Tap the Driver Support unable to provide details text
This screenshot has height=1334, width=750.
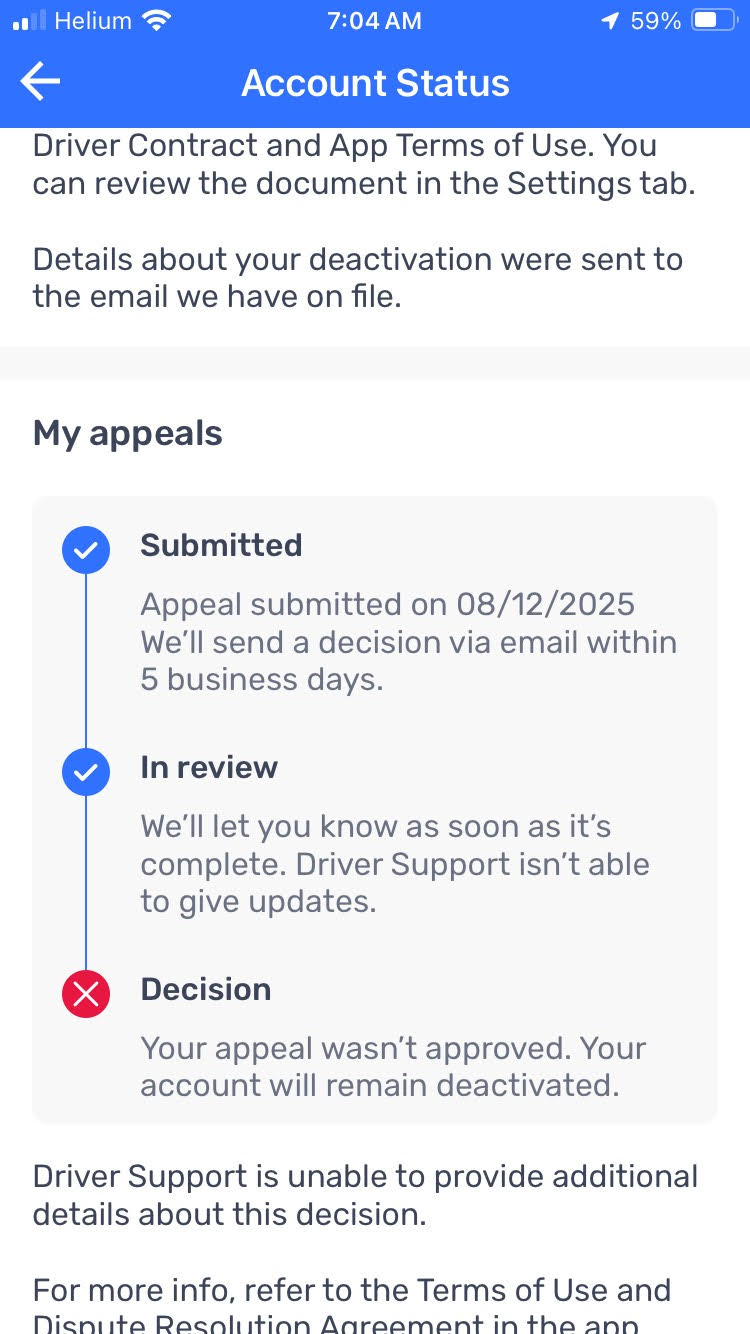coord(365,1195)
